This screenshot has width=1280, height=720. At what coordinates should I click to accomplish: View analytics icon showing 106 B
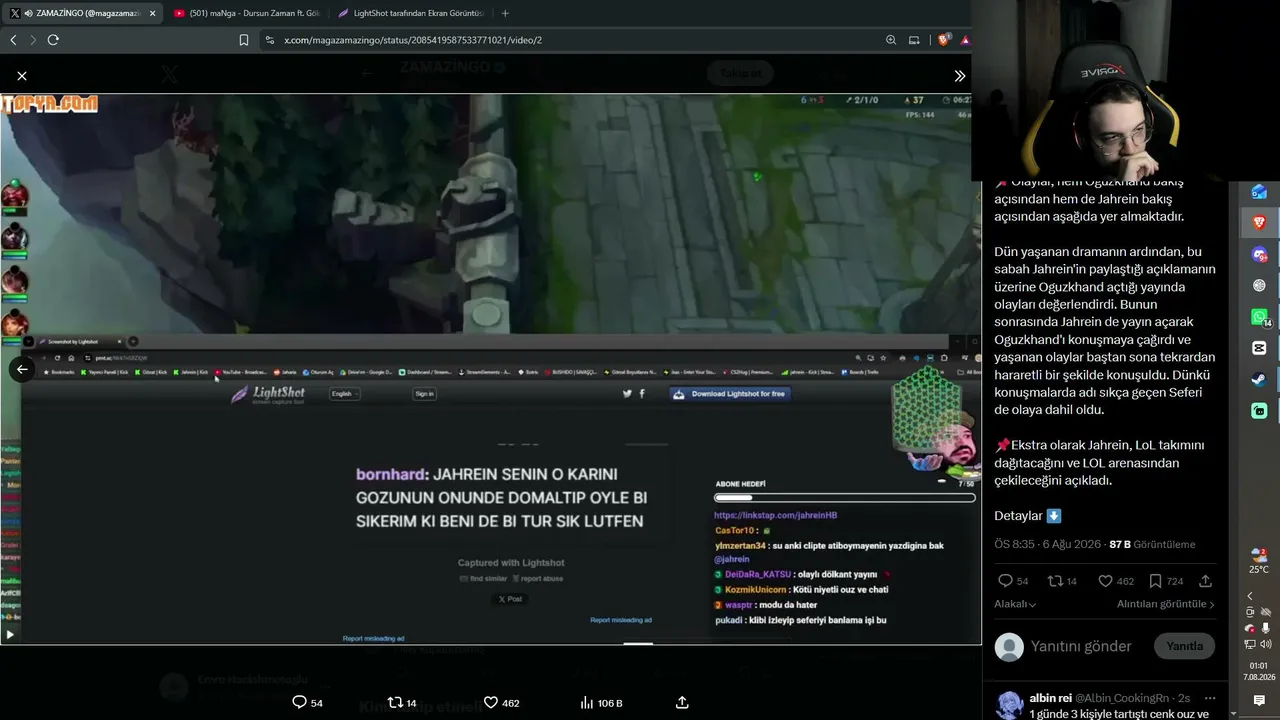[x=601, y=703]
